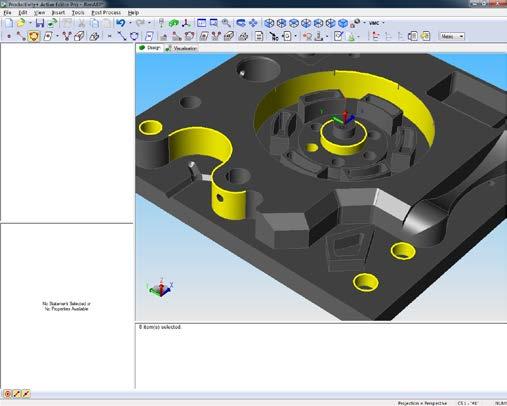Click the shading spheres render mode icon
The image size is (507, 406).
click(x=355, y=23)
